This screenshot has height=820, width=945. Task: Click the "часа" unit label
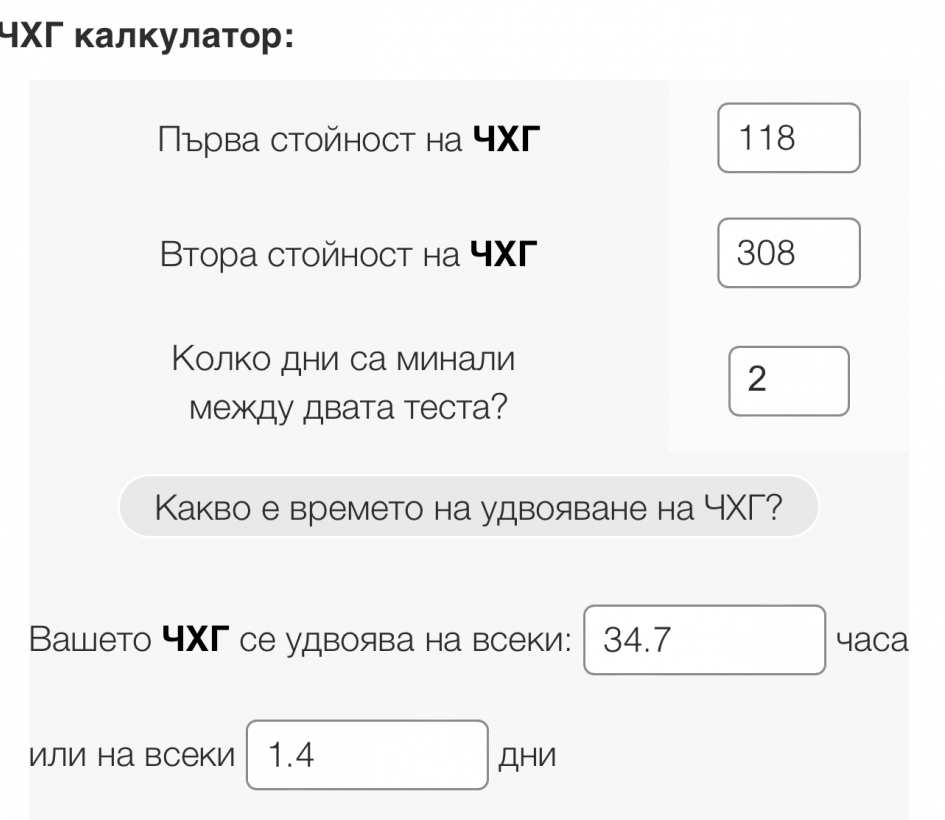coord(872,641)
